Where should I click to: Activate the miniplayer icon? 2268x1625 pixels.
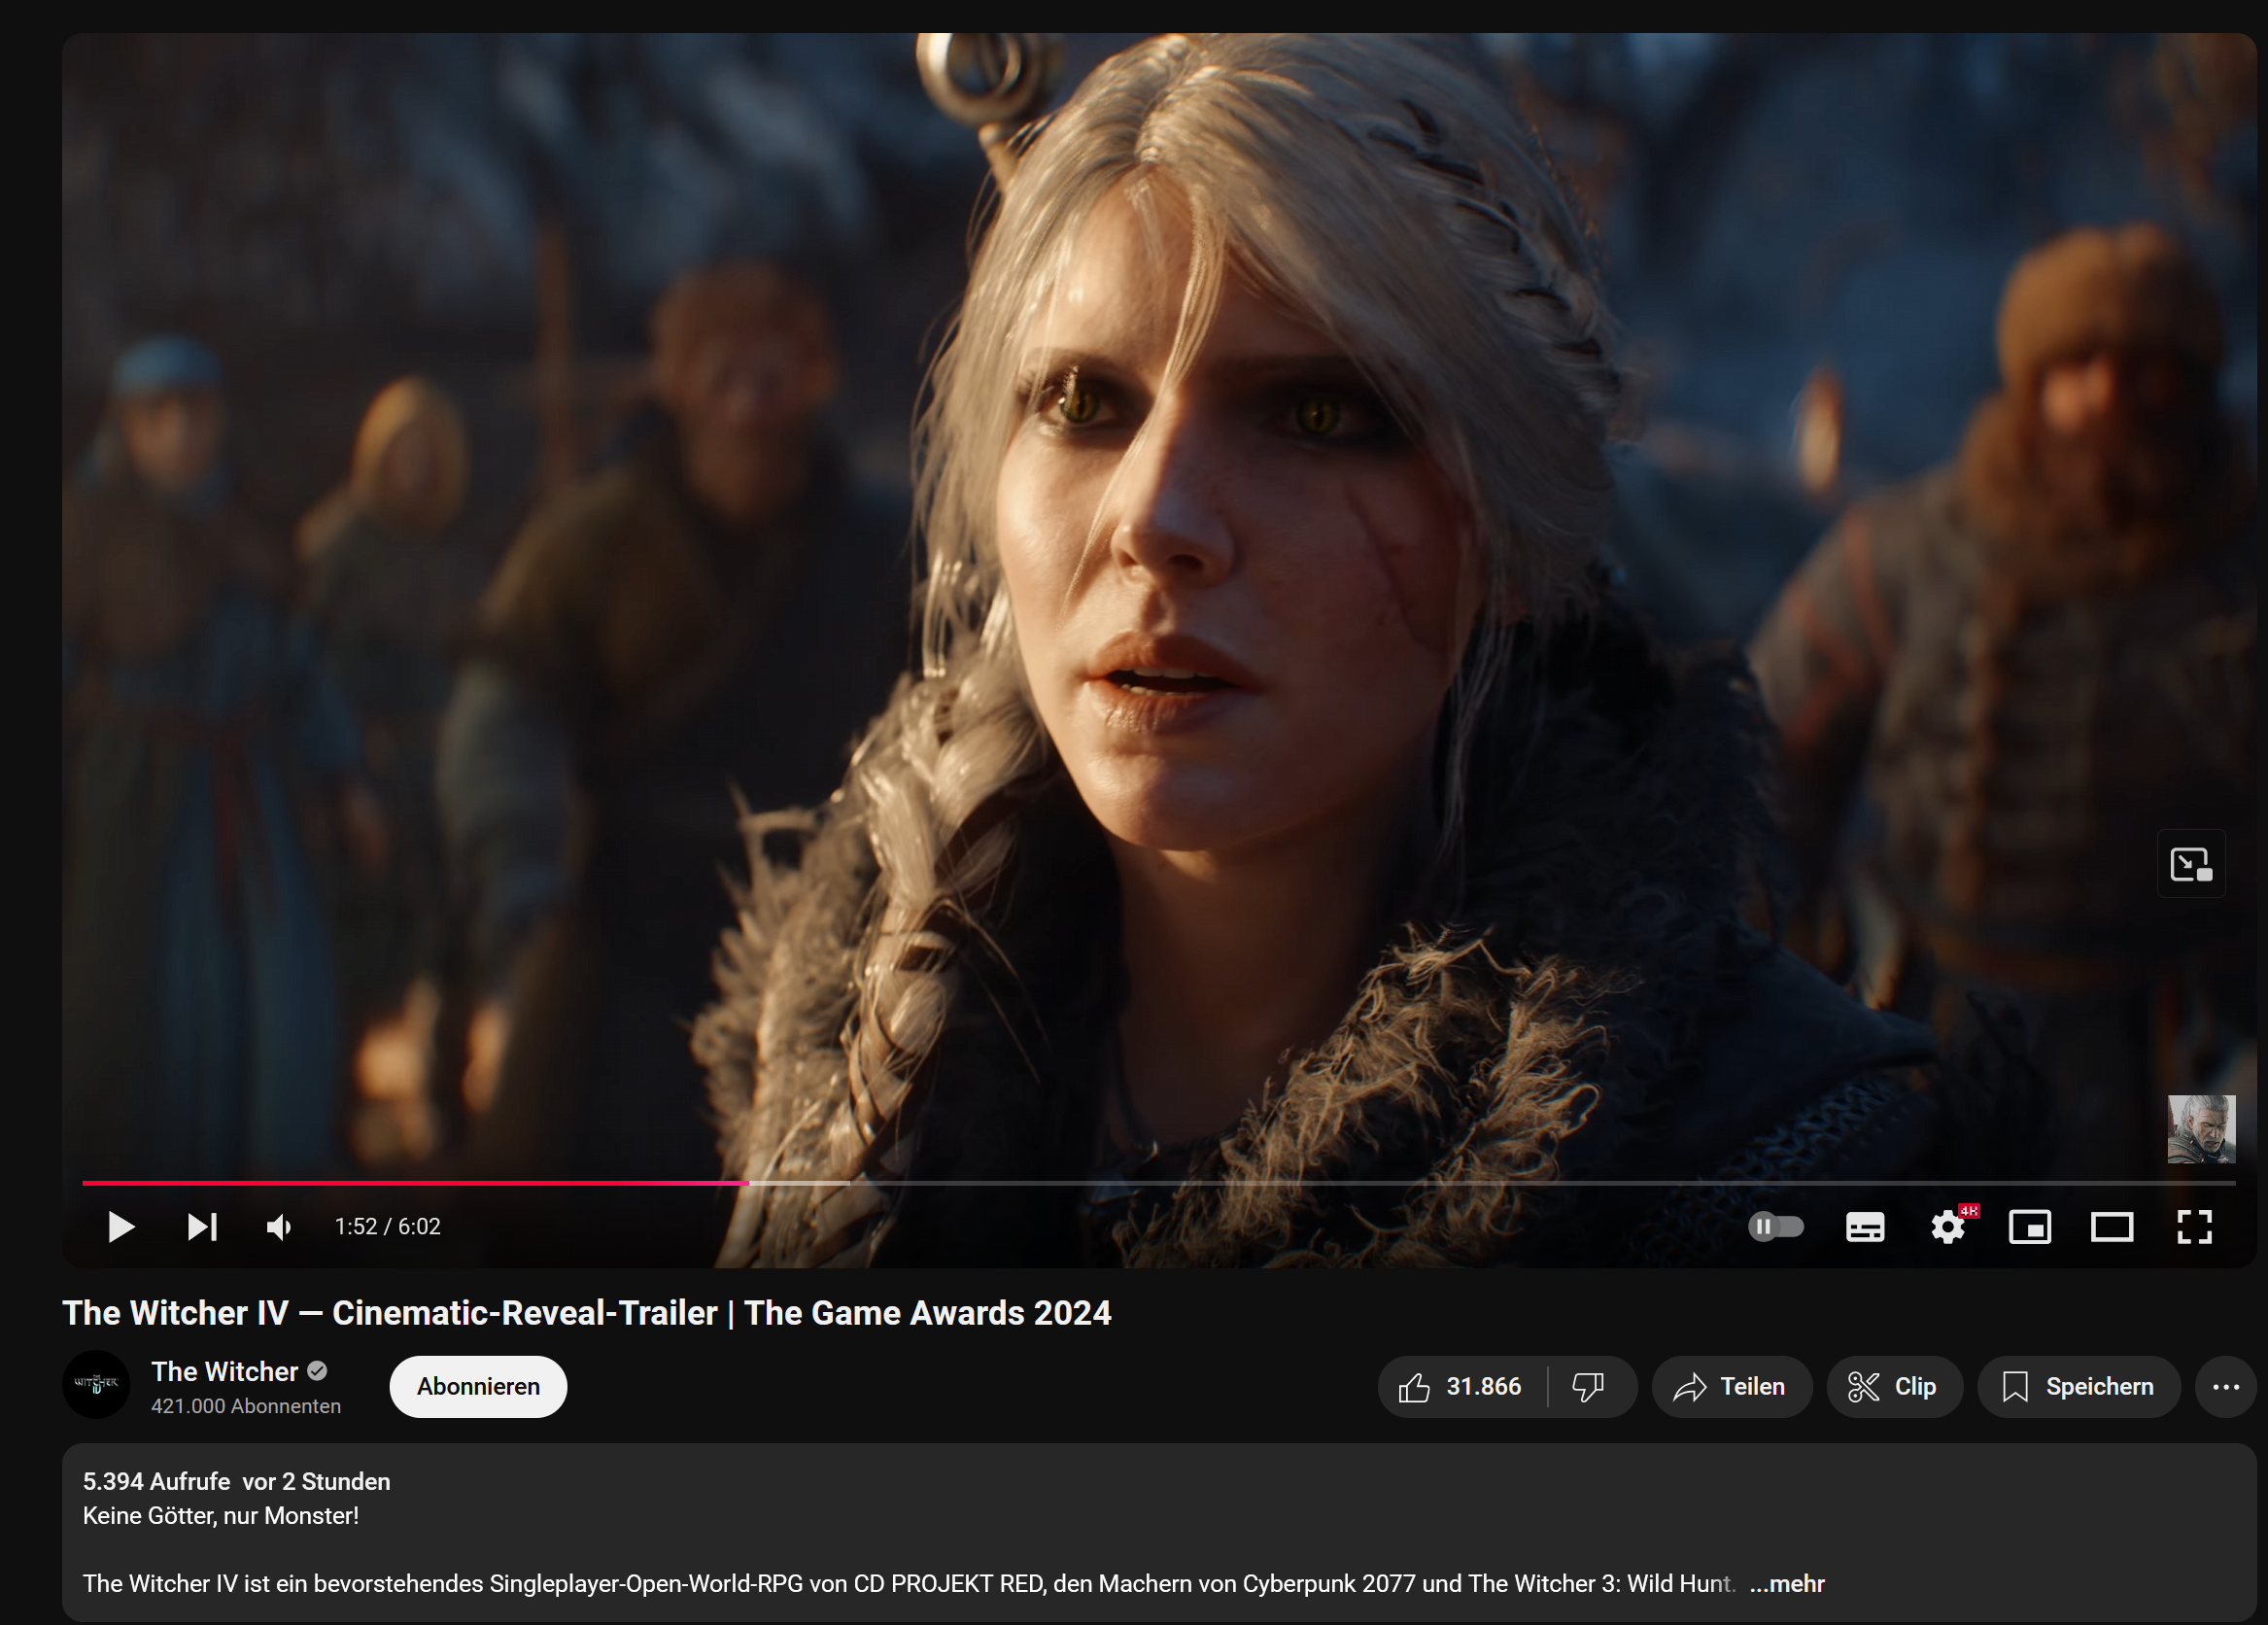point(2031,1227)
